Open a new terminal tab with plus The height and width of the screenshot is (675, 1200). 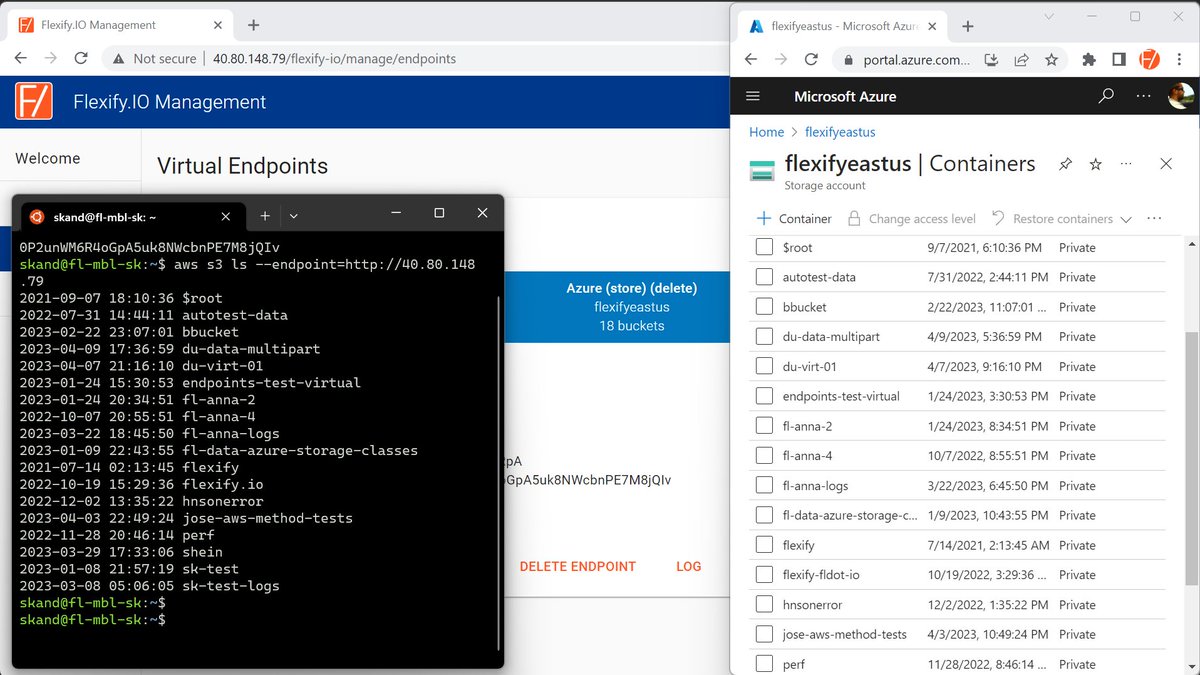pos(265,215)
